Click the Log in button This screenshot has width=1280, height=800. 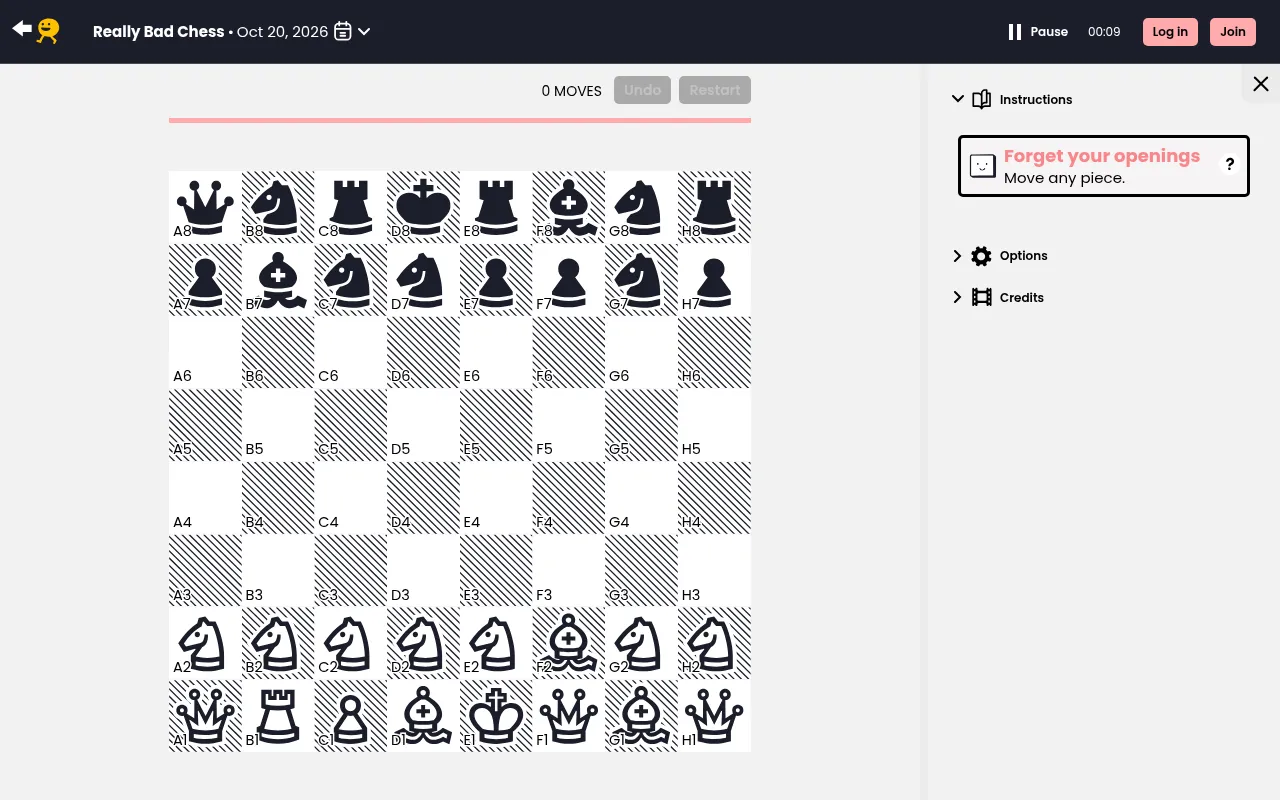[1170, 32]
